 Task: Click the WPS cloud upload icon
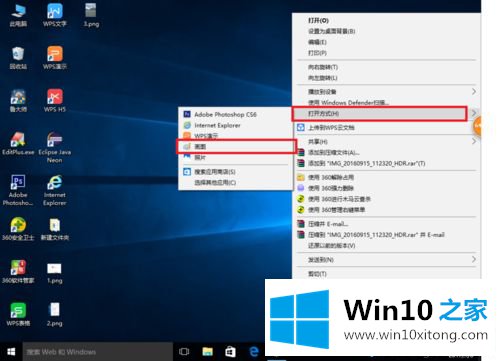[301, 127]
